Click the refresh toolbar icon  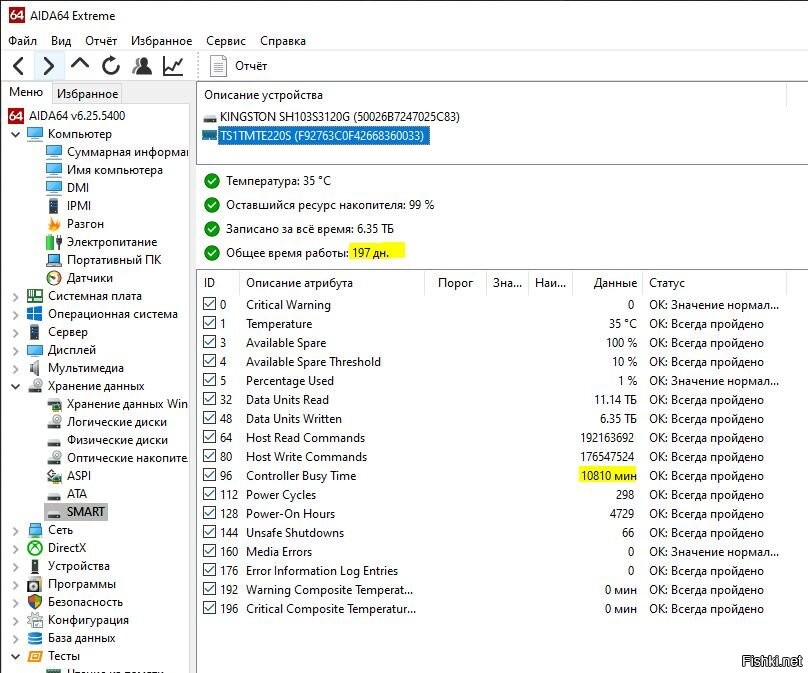click(x=111, y=66)
